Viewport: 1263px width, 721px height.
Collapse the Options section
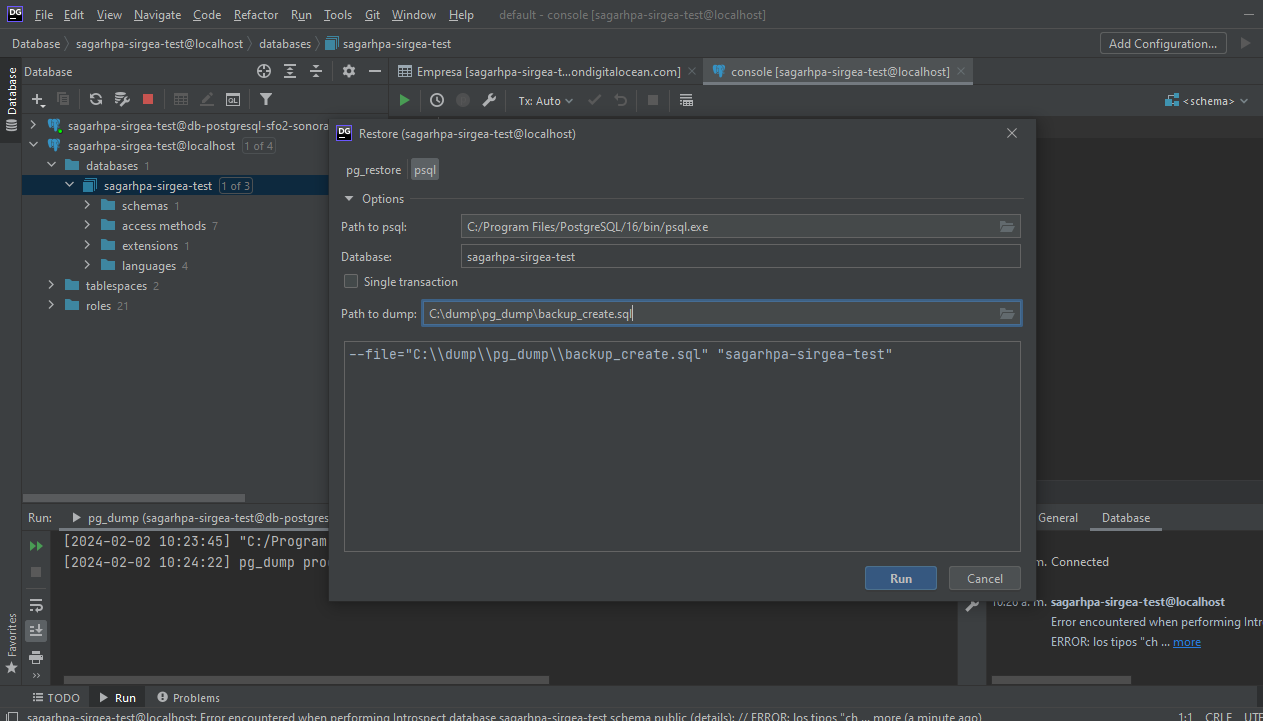click(350, 199)
